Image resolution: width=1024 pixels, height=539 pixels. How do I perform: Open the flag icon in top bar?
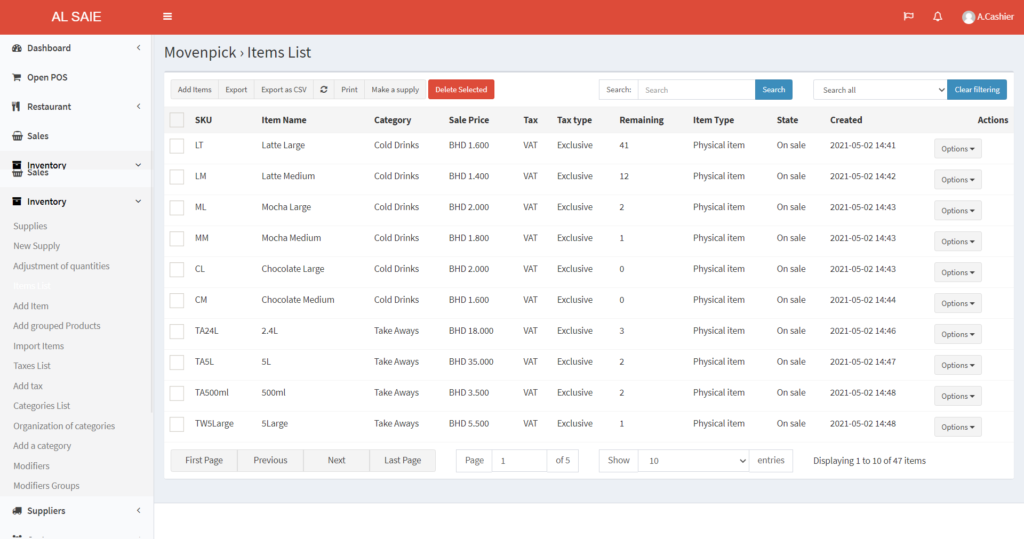point(908,17)
